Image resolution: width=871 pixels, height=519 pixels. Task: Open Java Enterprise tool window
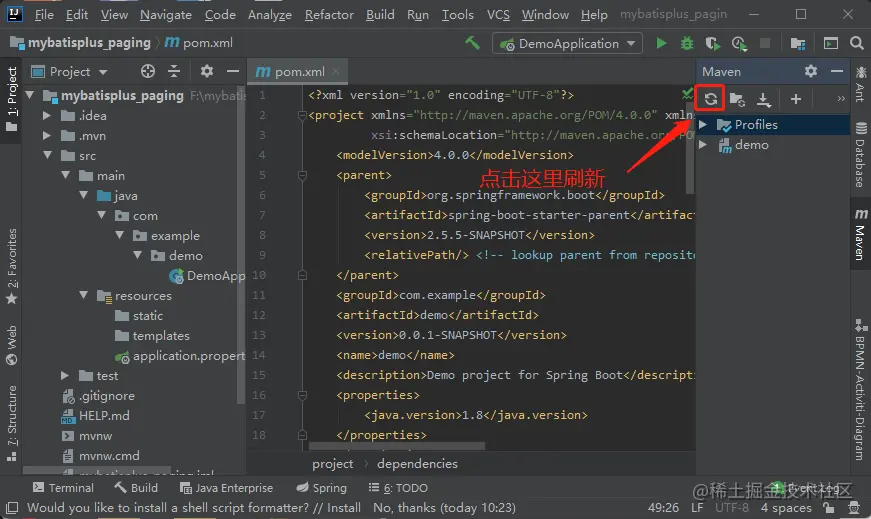(x=227, y=488)
